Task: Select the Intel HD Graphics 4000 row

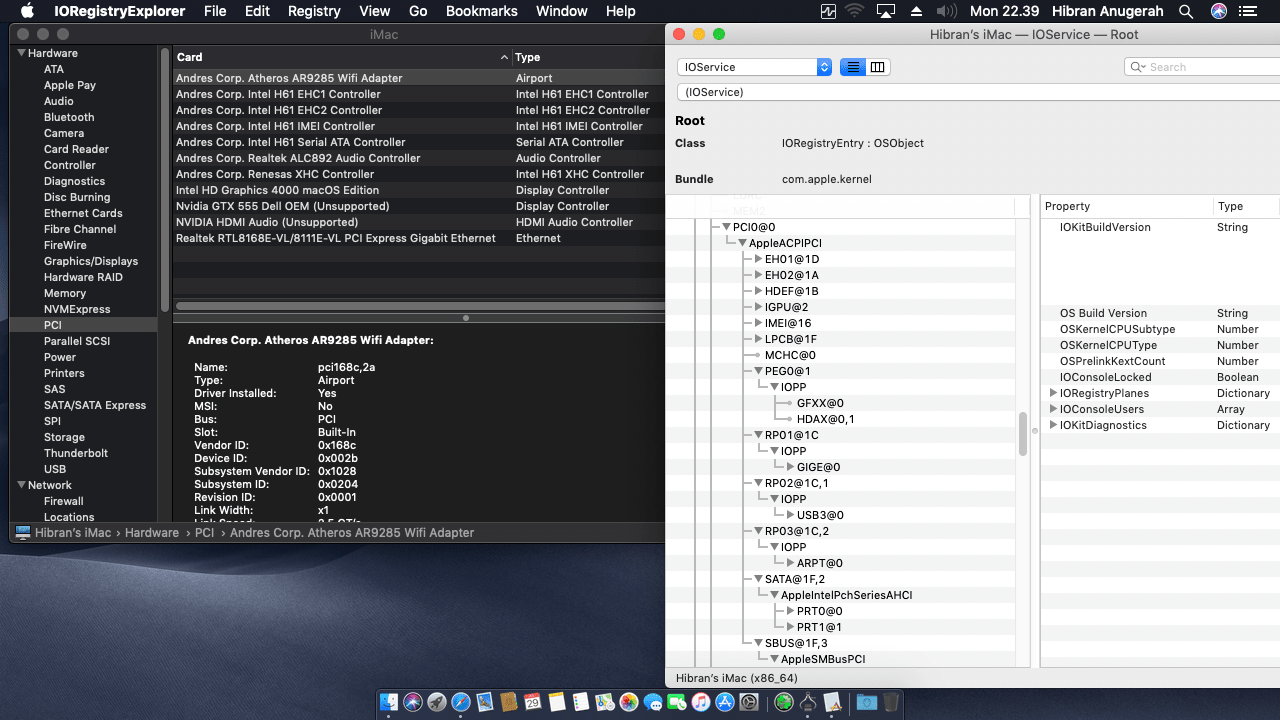Action: pos(419,190)
